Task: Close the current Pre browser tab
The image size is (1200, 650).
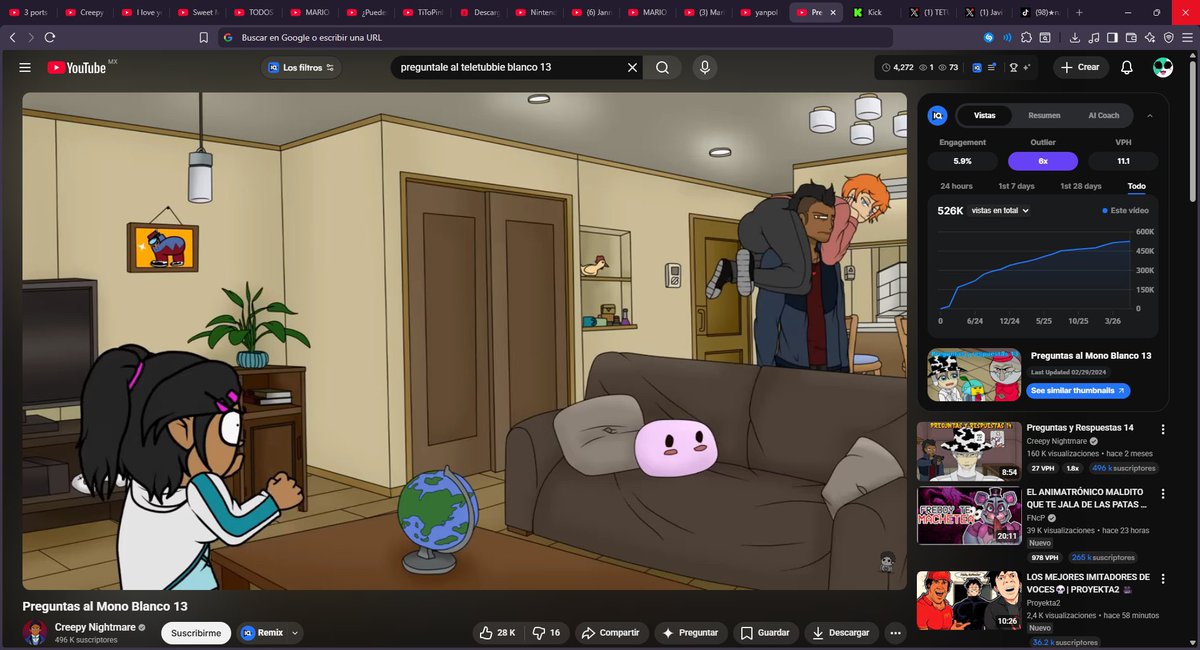Action: point(835,12)
